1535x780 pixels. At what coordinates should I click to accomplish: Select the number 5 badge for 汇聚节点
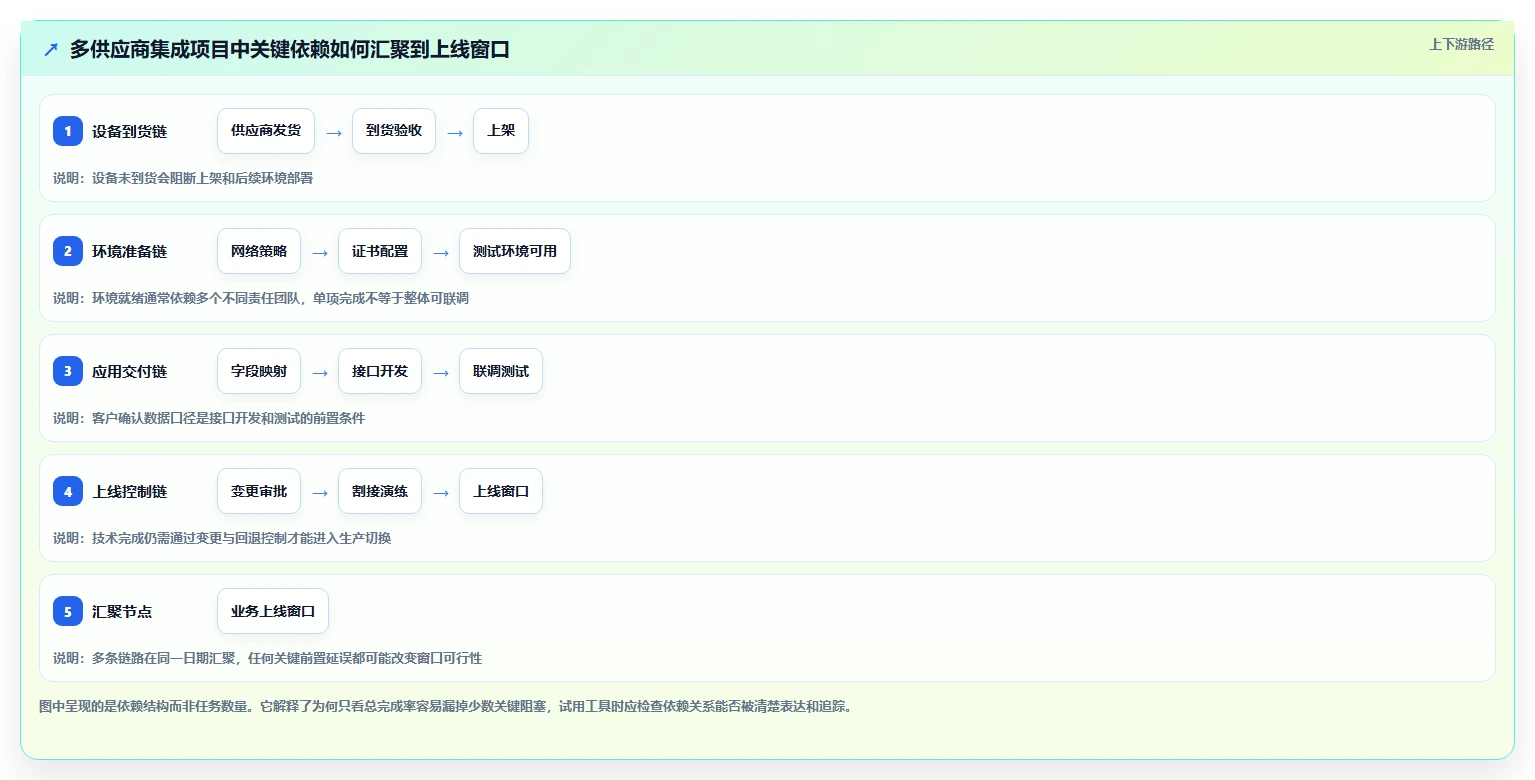pos(68,611)
